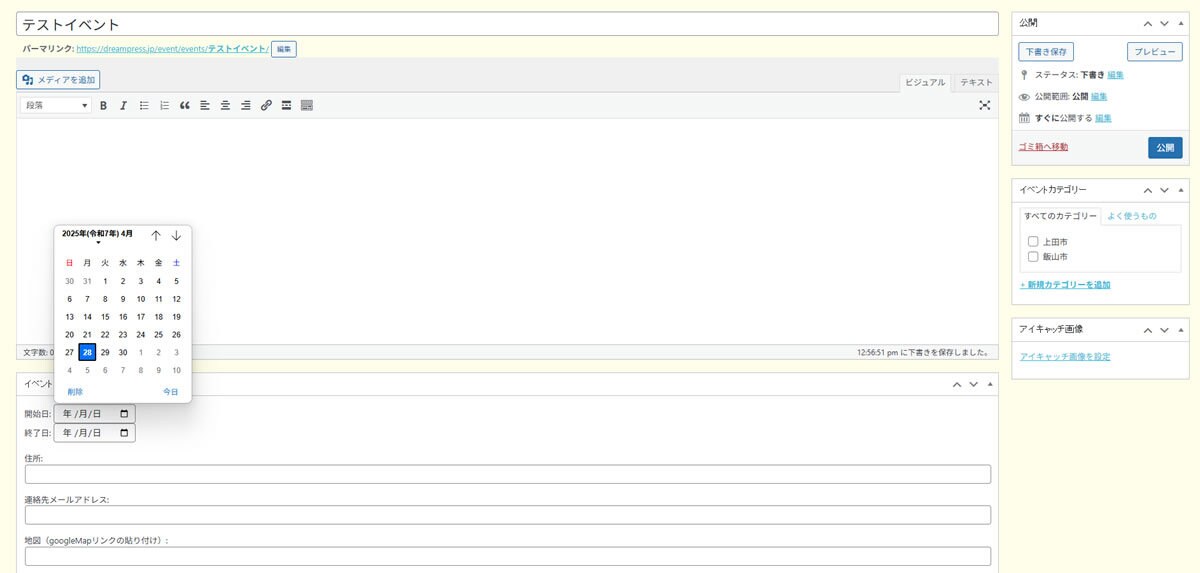Click + 新規カテゴリーを追加 link
Screen dimensions: 1200x573
1065,285
